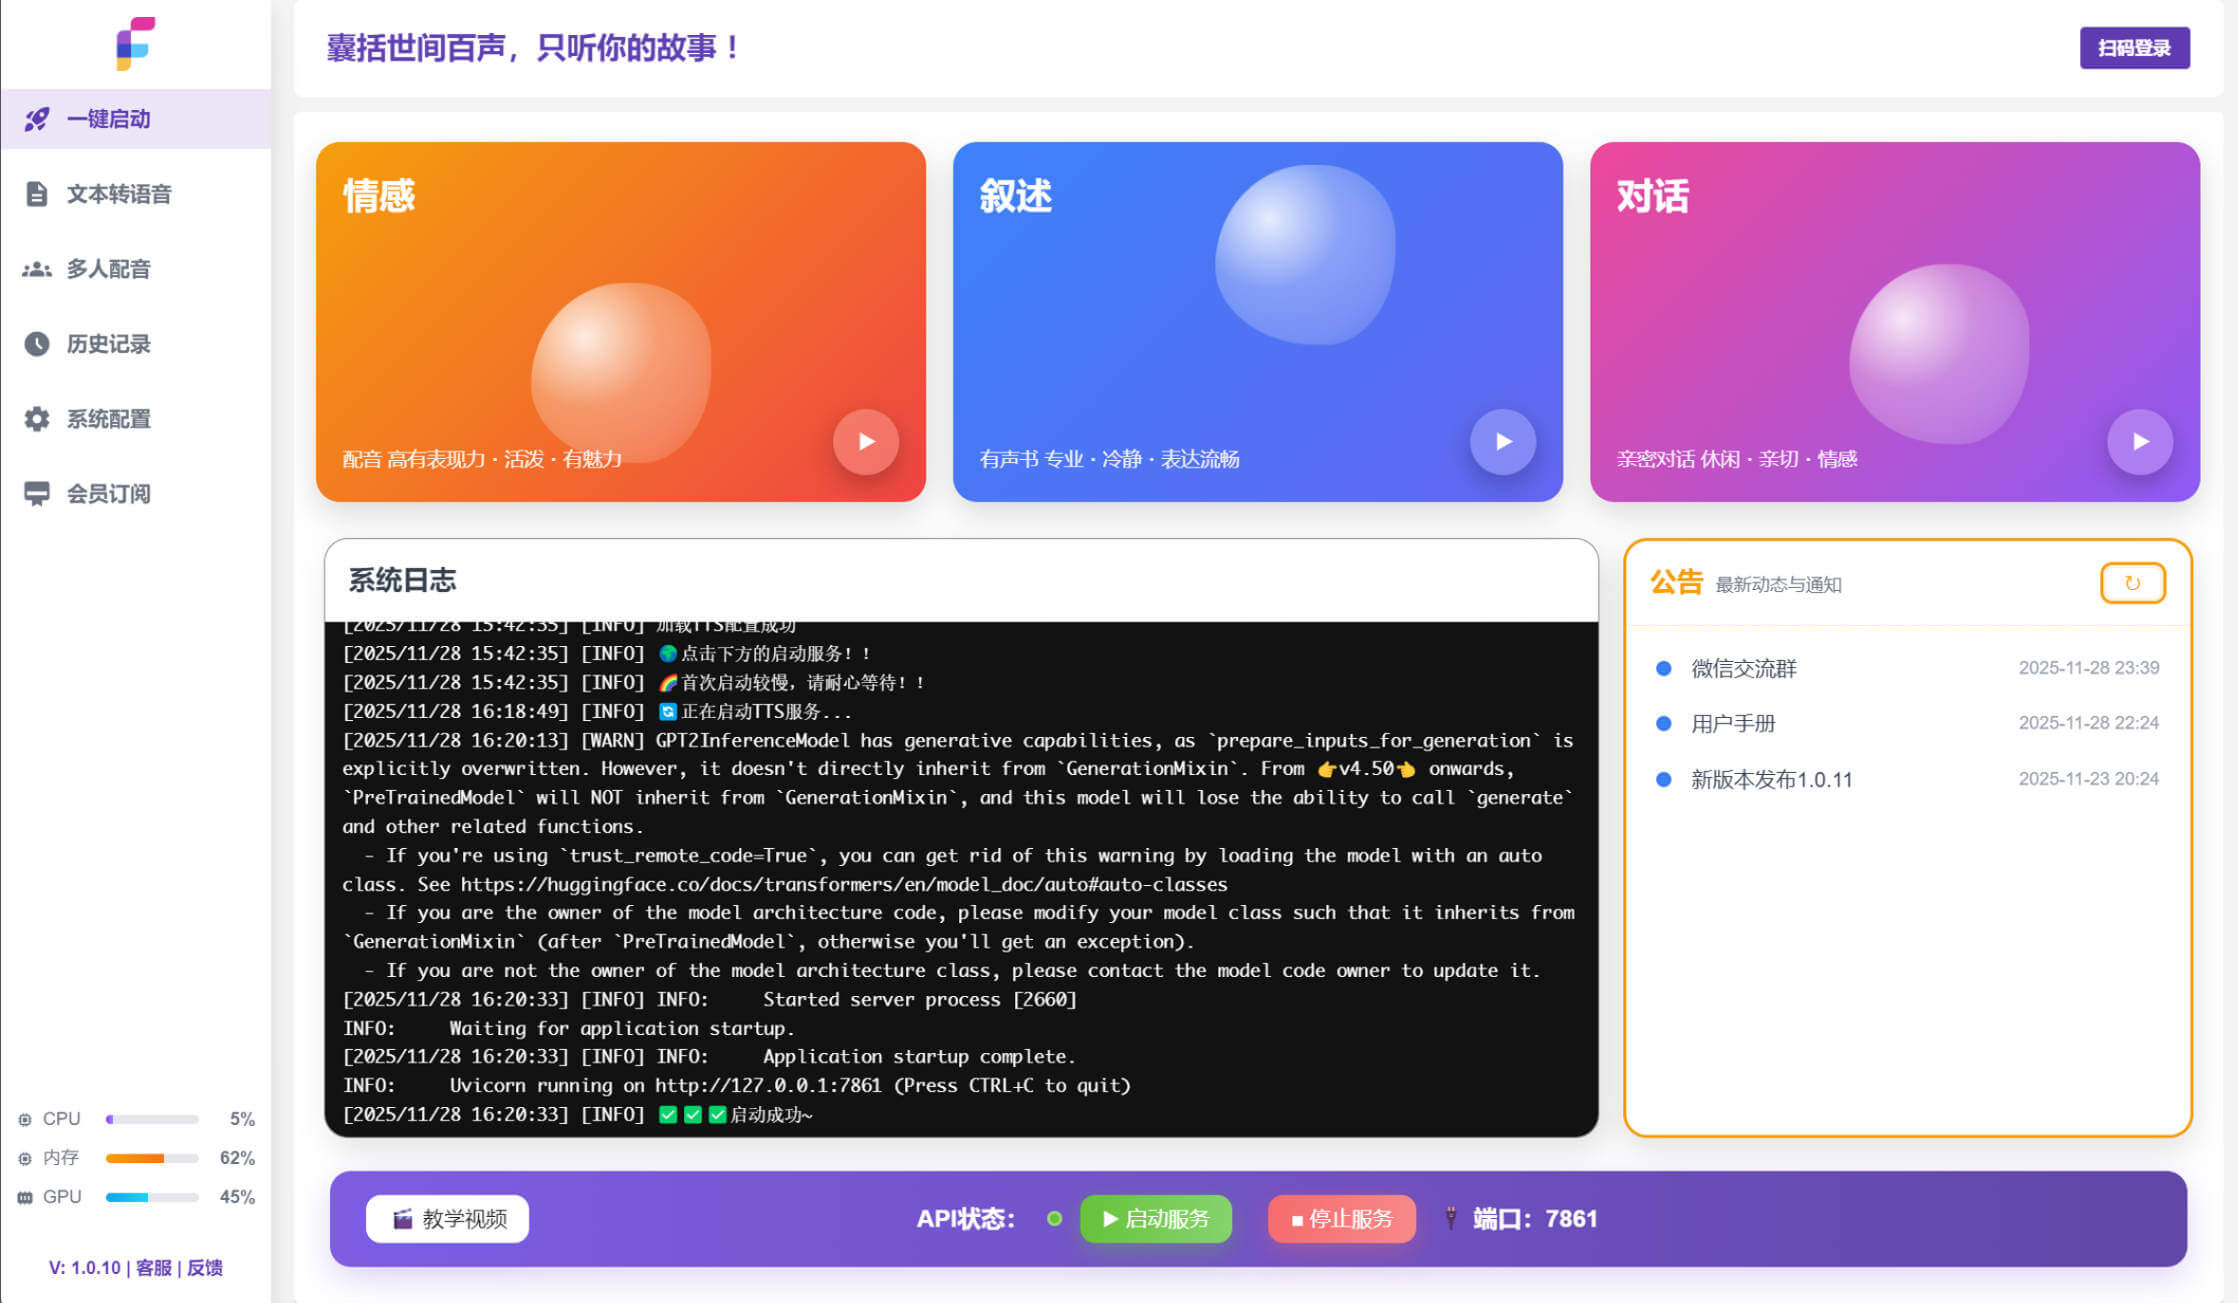The height and width of the screenshot is (1303, 2238).
Task: Click the 内存 memory icon
Action: point(25,1158)
